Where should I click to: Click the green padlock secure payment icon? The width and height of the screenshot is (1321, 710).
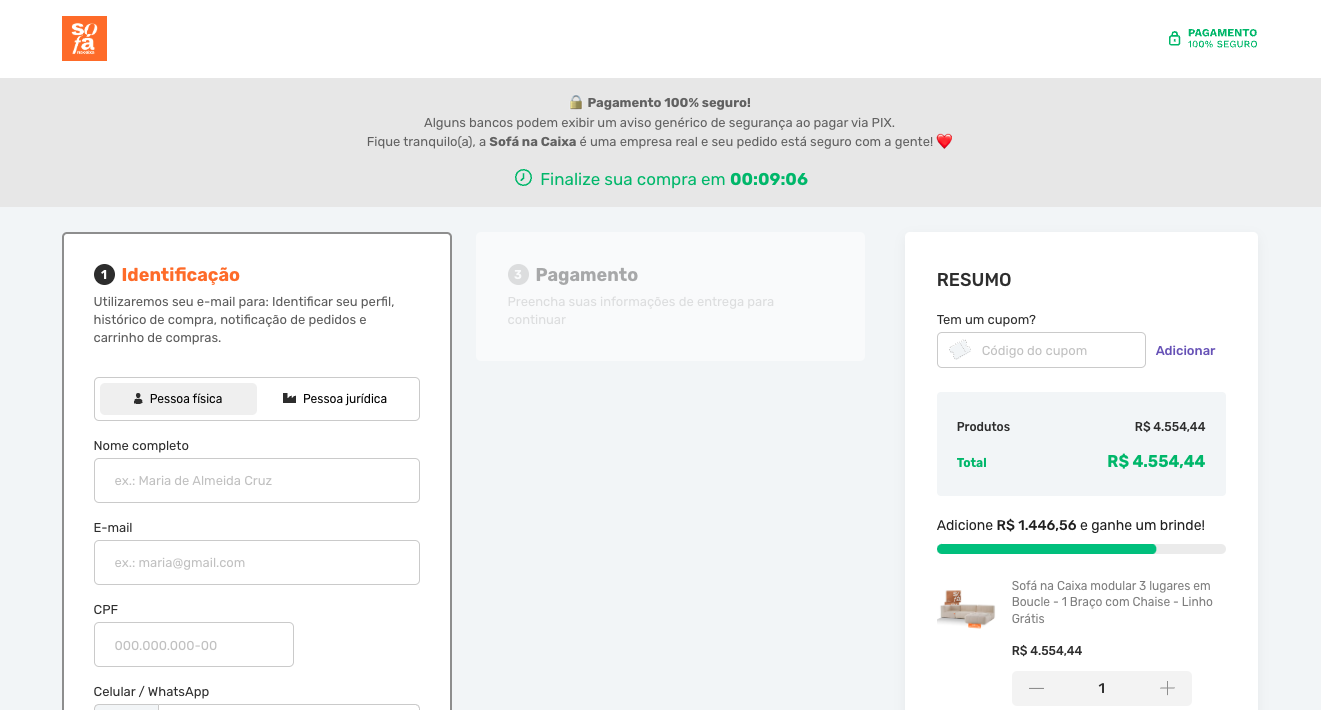click(1175, 39)
